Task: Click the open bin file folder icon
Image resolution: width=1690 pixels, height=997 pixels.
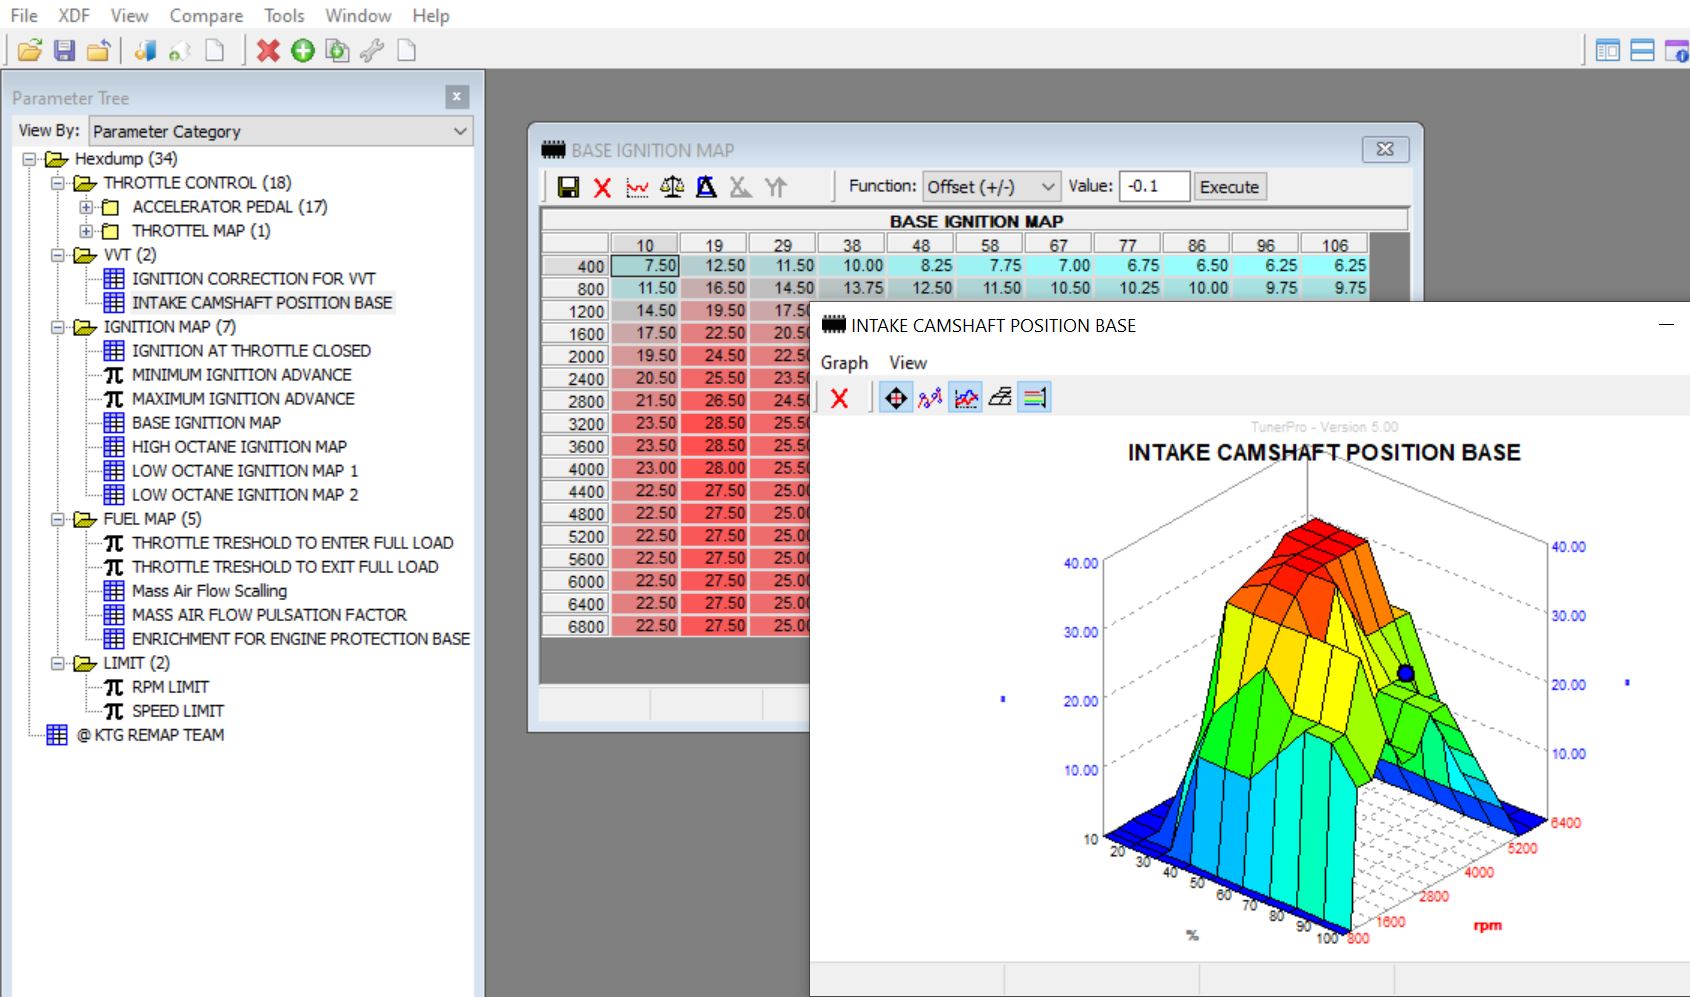Action: [29, 50]
